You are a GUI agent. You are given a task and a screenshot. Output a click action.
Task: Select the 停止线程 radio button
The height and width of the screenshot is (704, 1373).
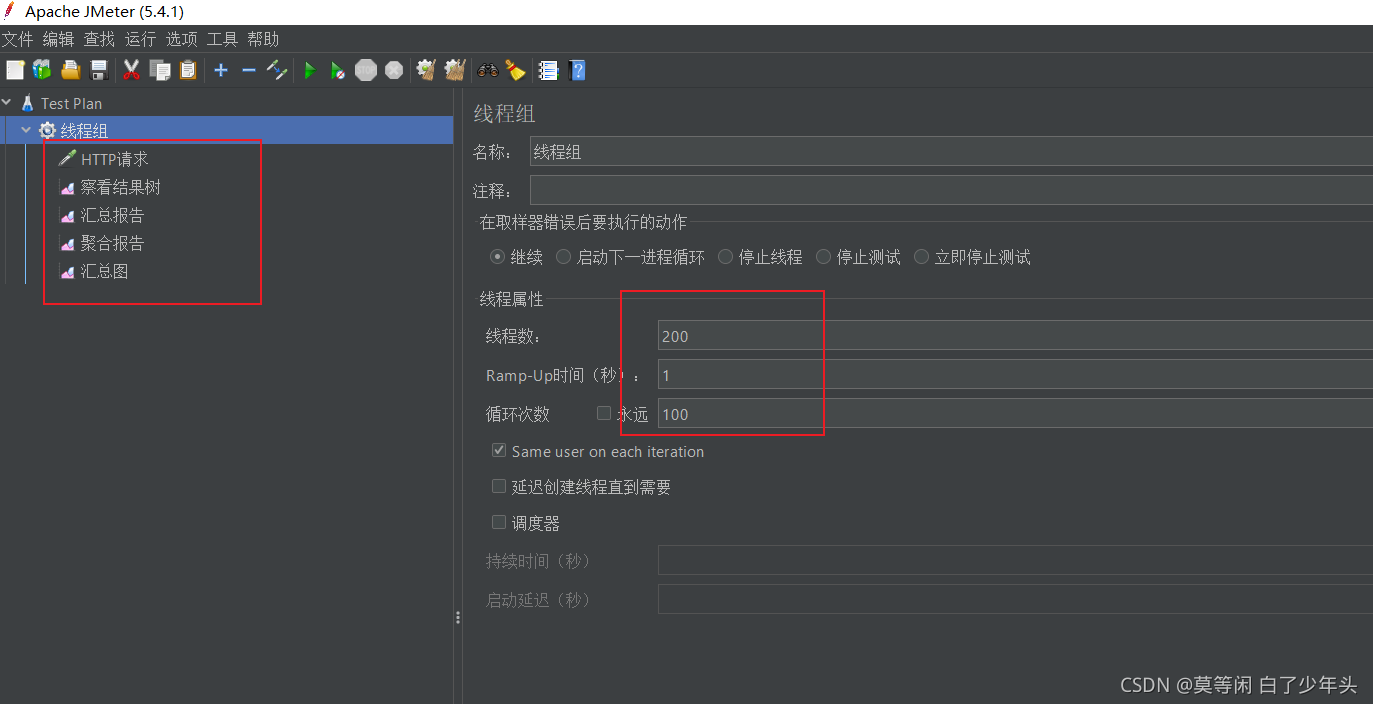[724, 256]
